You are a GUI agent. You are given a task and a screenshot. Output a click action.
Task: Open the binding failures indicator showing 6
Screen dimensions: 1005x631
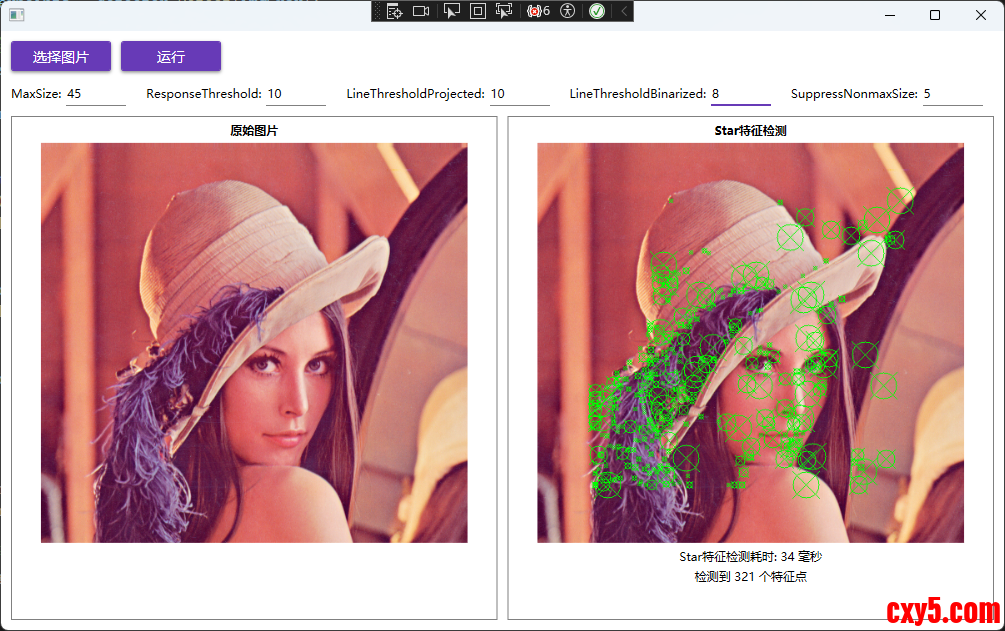[x=538, y=11]
